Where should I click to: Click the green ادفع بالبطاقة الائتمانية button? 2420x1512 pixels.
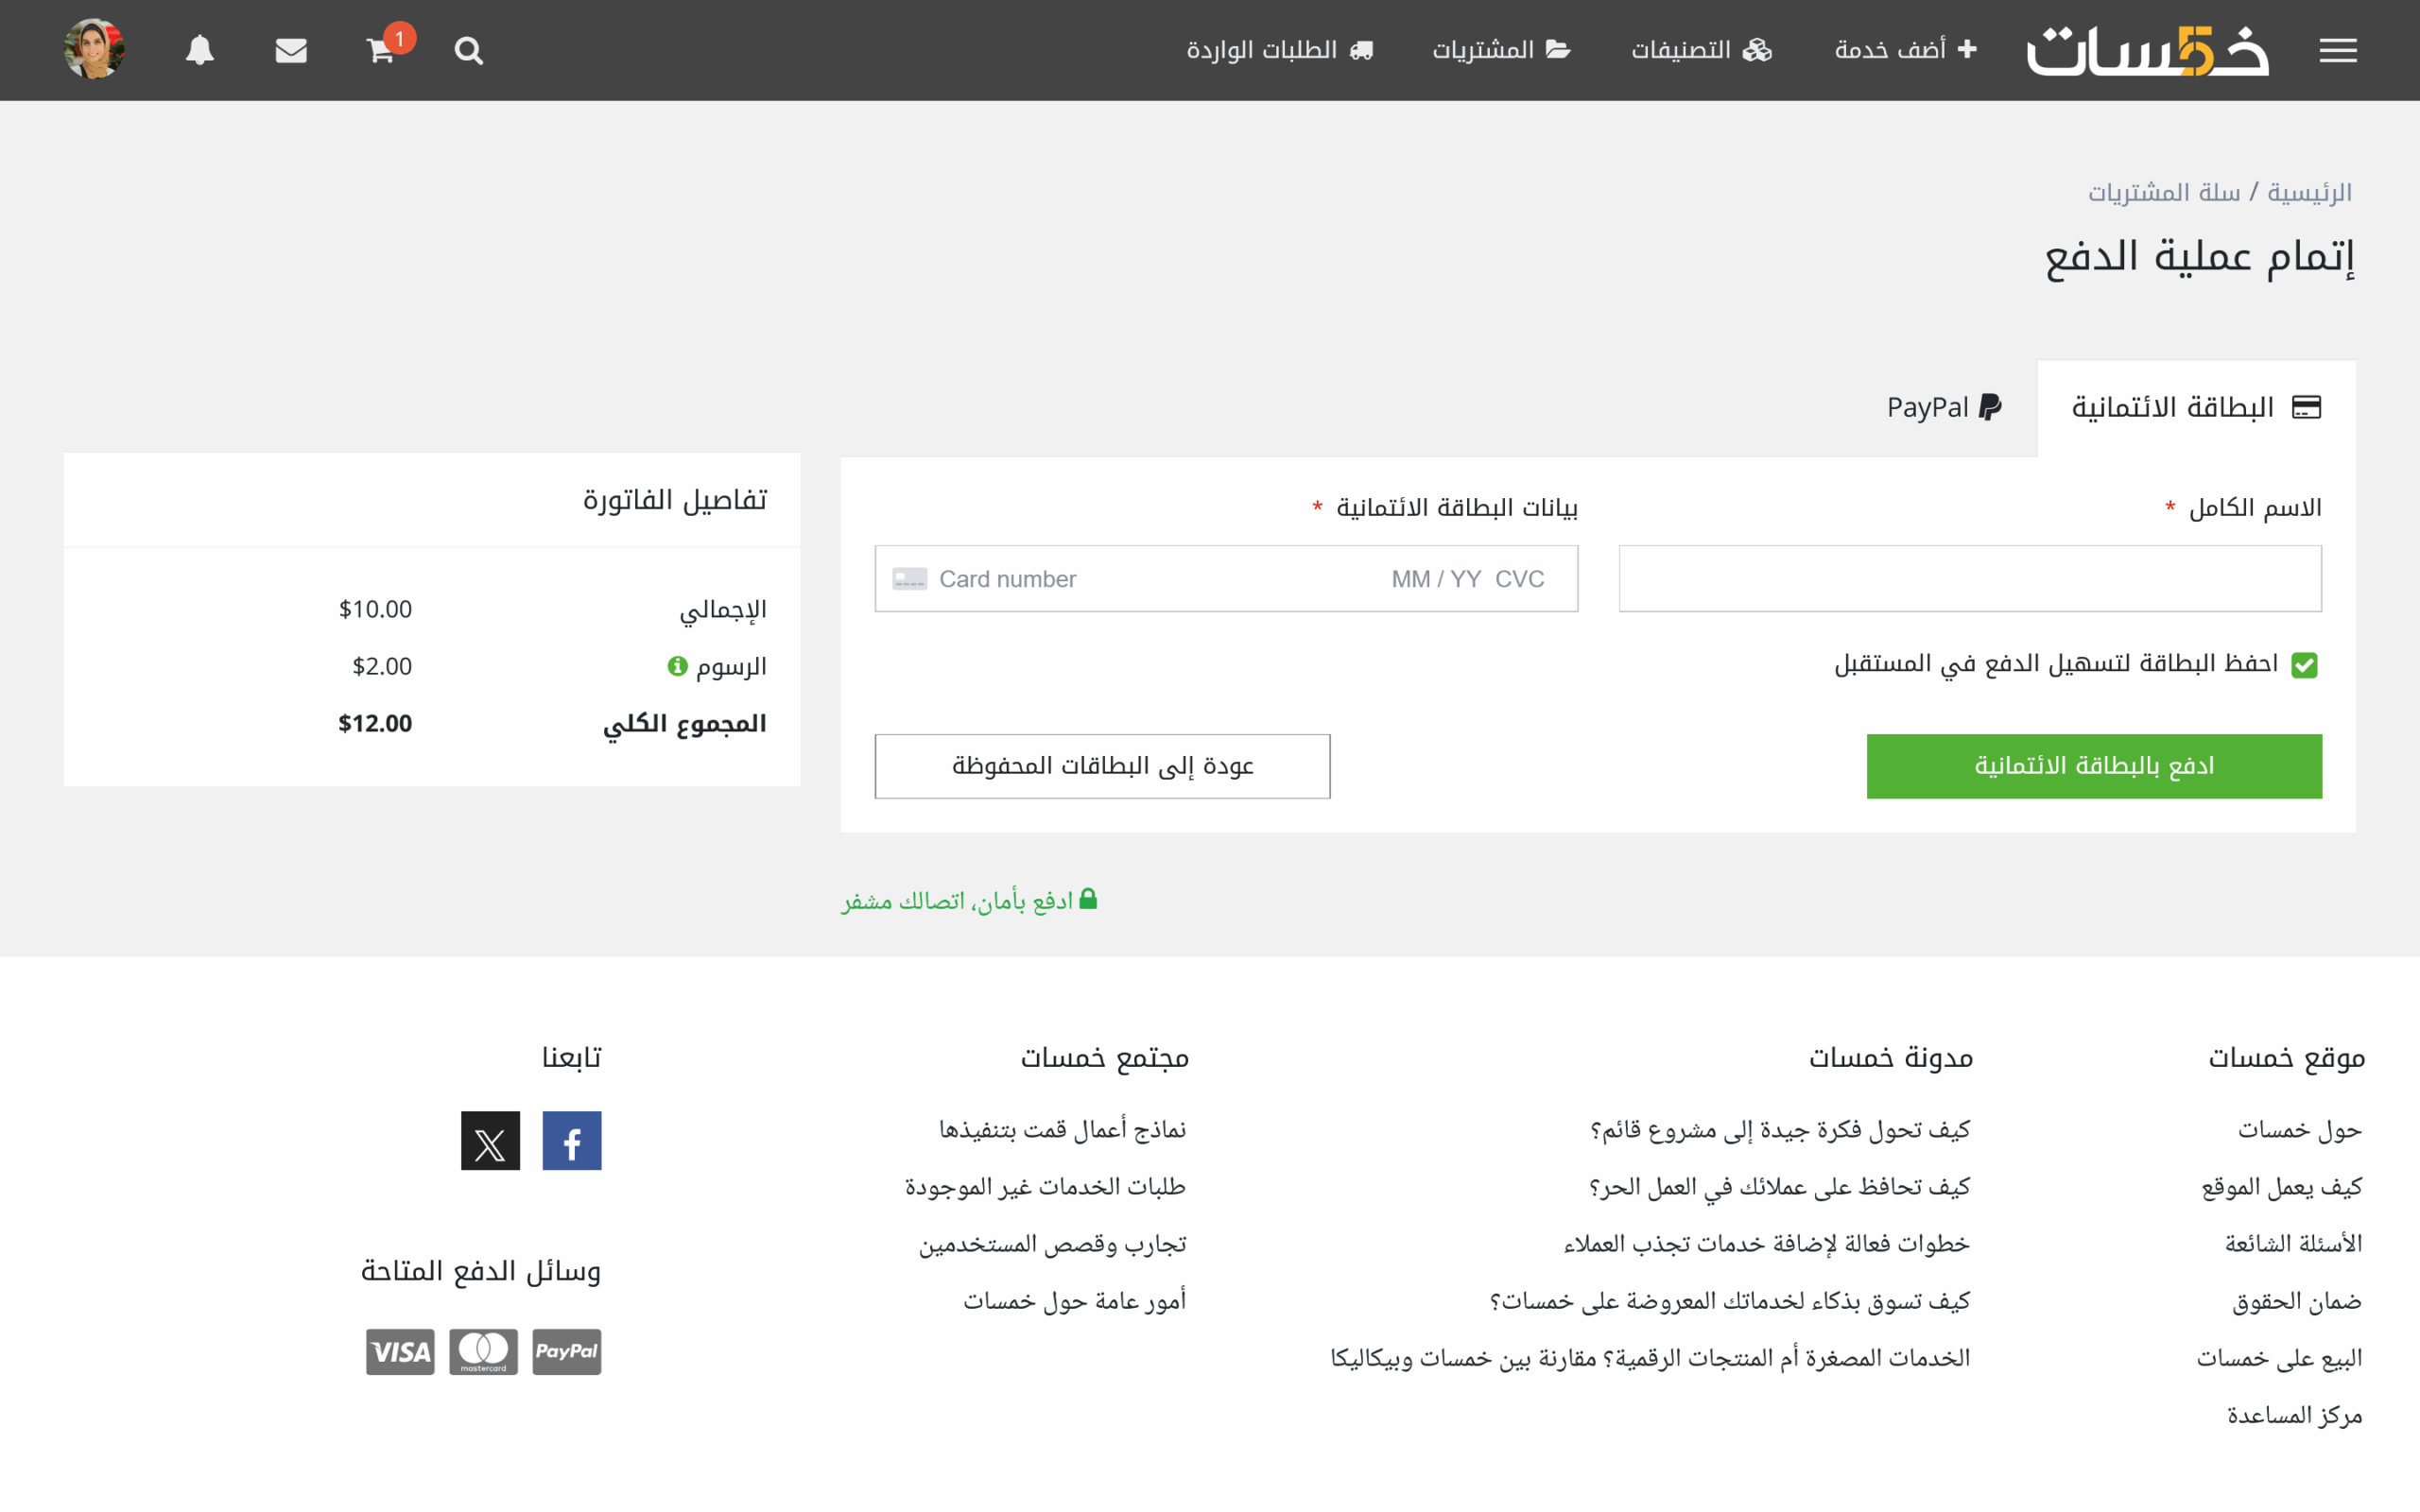pyautogui.click(x=2094, y=766)
